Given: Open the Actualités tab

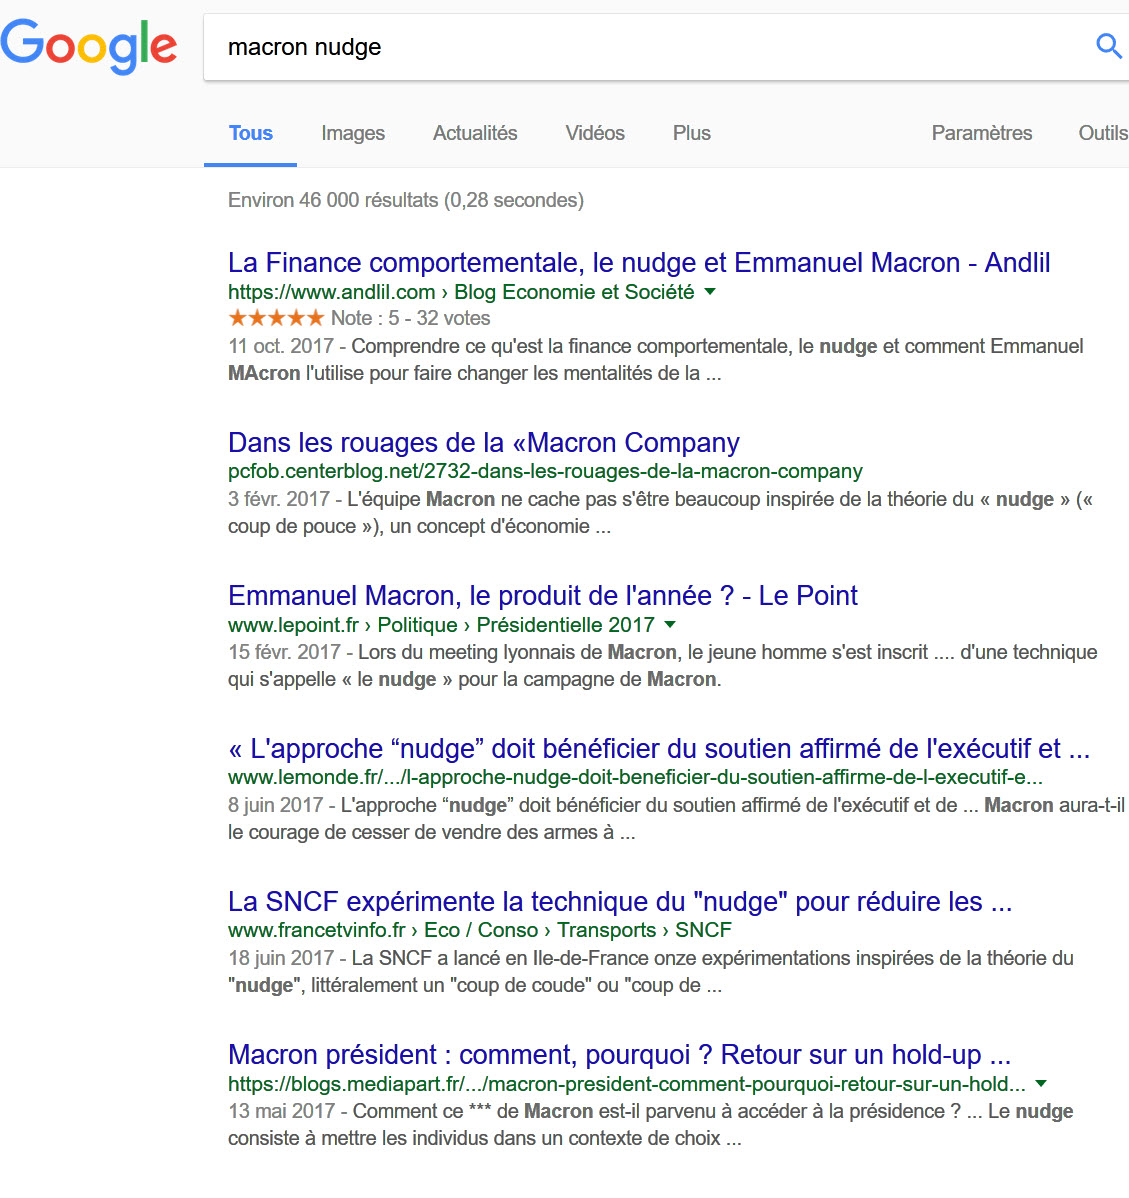Looking at the screenshot, I should pyautogui.click(x=475, y=133).
